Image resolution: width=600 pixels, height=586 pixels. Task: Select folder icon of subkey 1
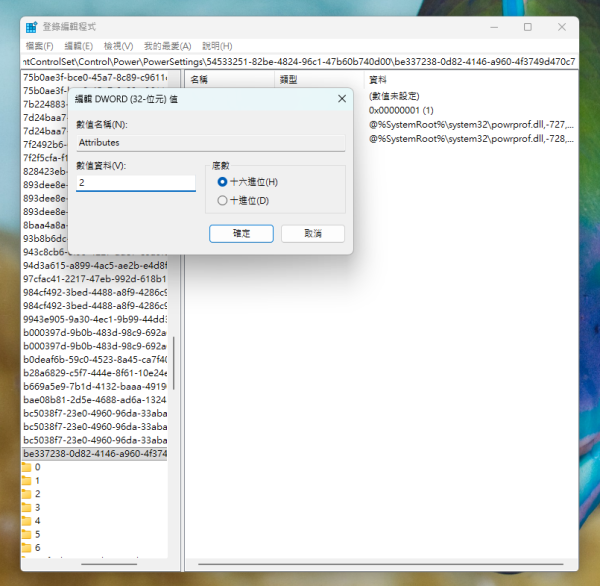pos(26,480)
